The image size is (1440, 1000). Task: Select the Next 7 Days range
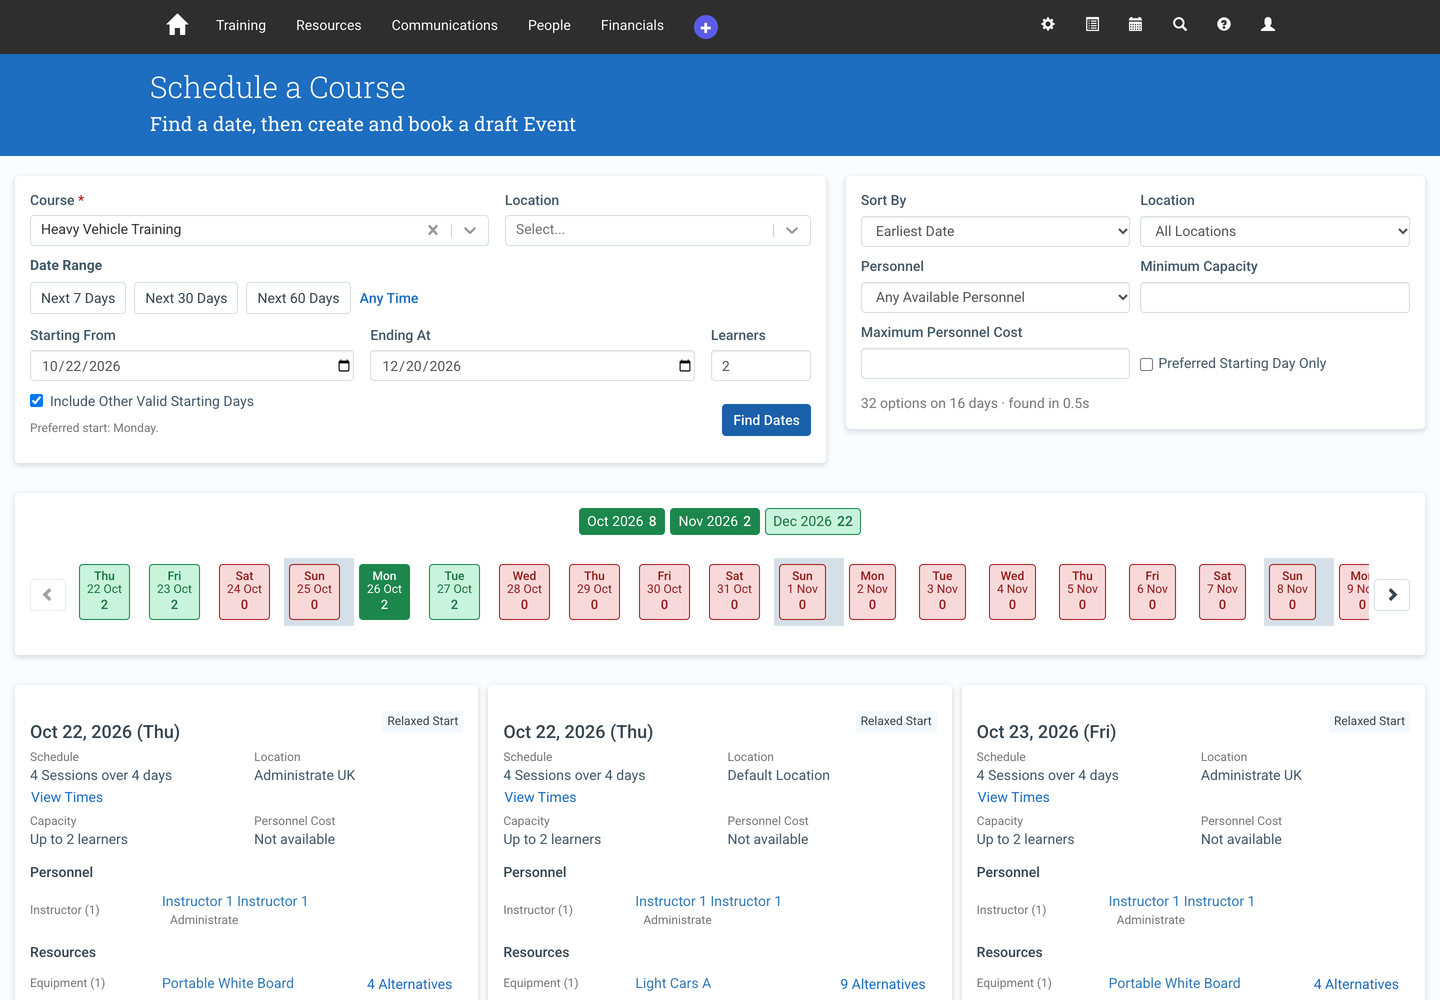[x=78, y=298]
